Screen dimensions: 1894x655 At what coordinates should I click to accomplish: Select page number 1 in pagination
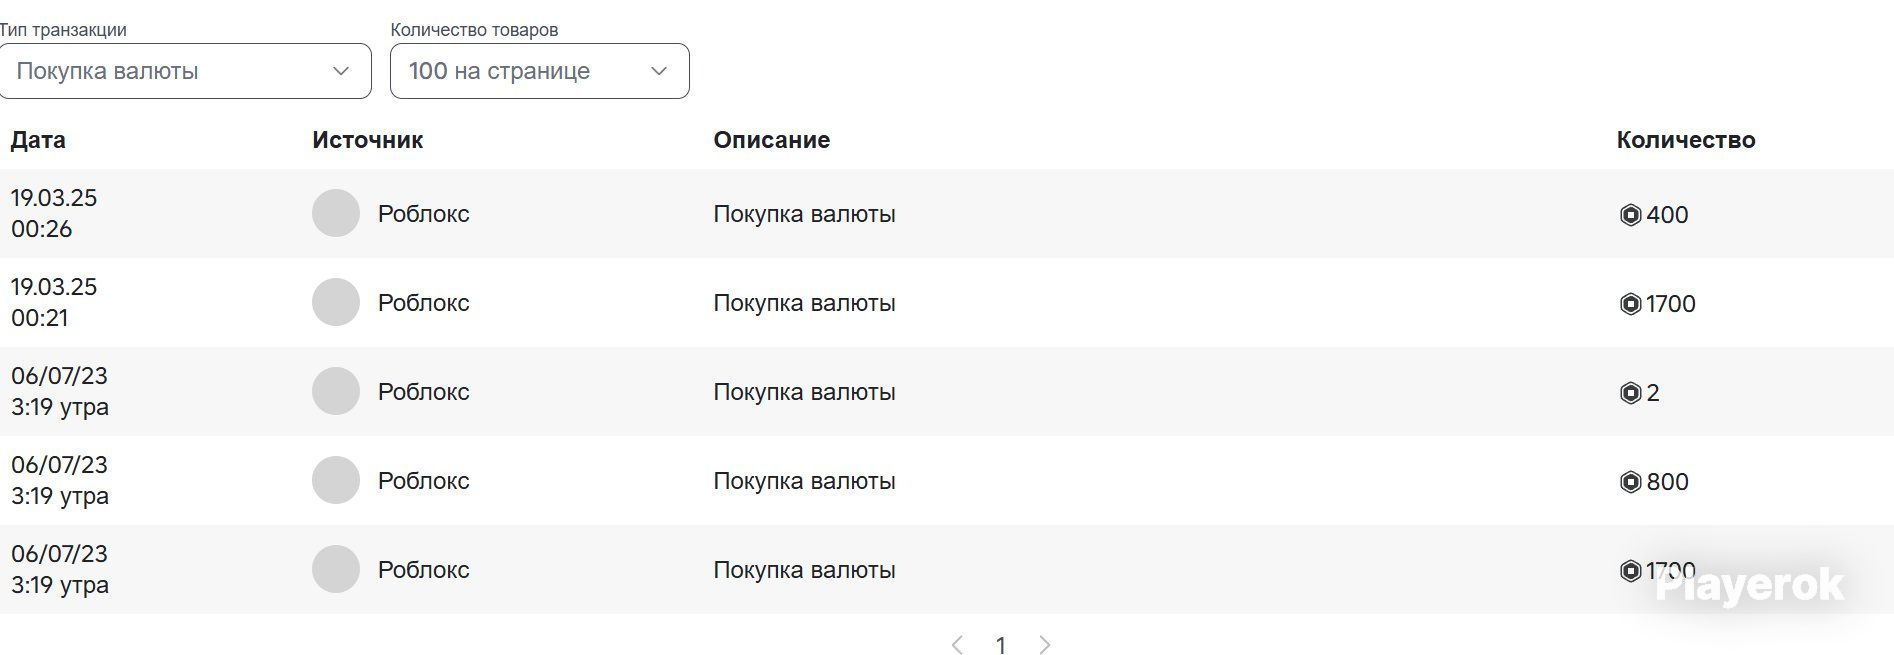(x=1001, y=646)
